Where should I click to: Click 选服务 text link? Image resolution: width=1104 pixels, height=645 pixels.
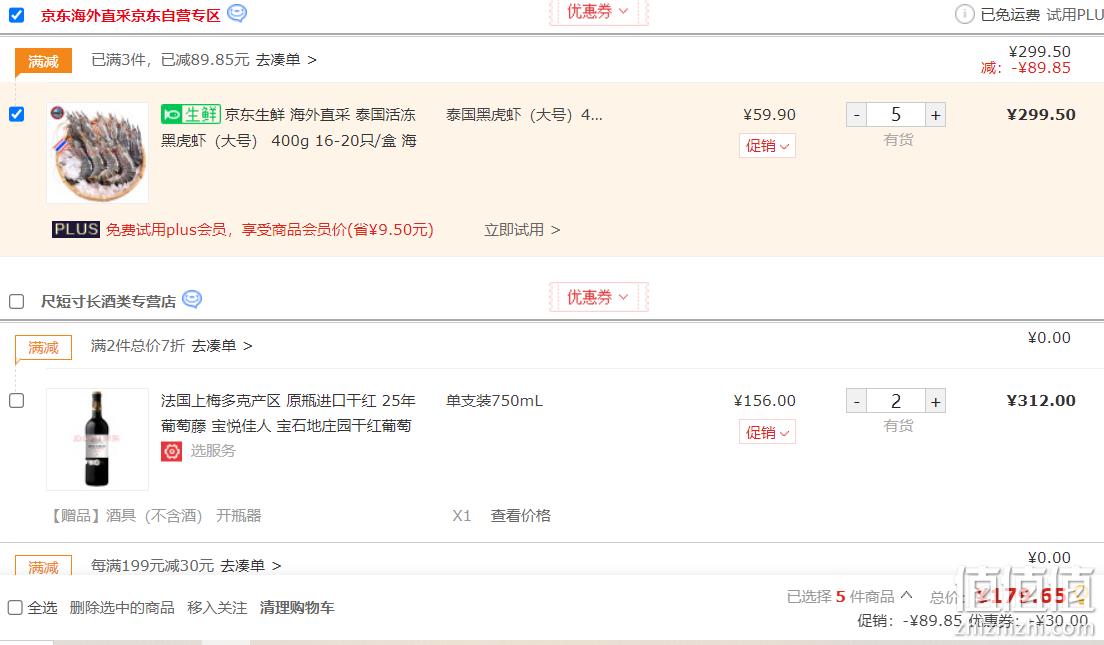click(213, 451)
